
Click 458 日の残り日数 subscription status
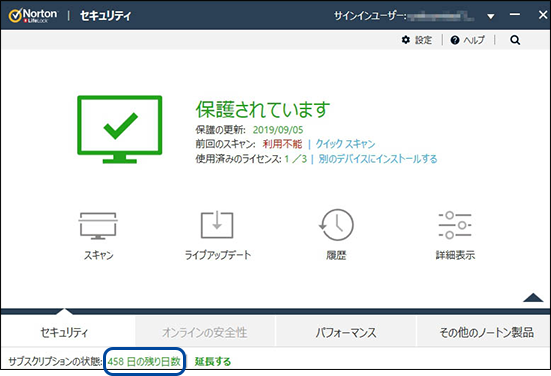[x=144, y=361]
